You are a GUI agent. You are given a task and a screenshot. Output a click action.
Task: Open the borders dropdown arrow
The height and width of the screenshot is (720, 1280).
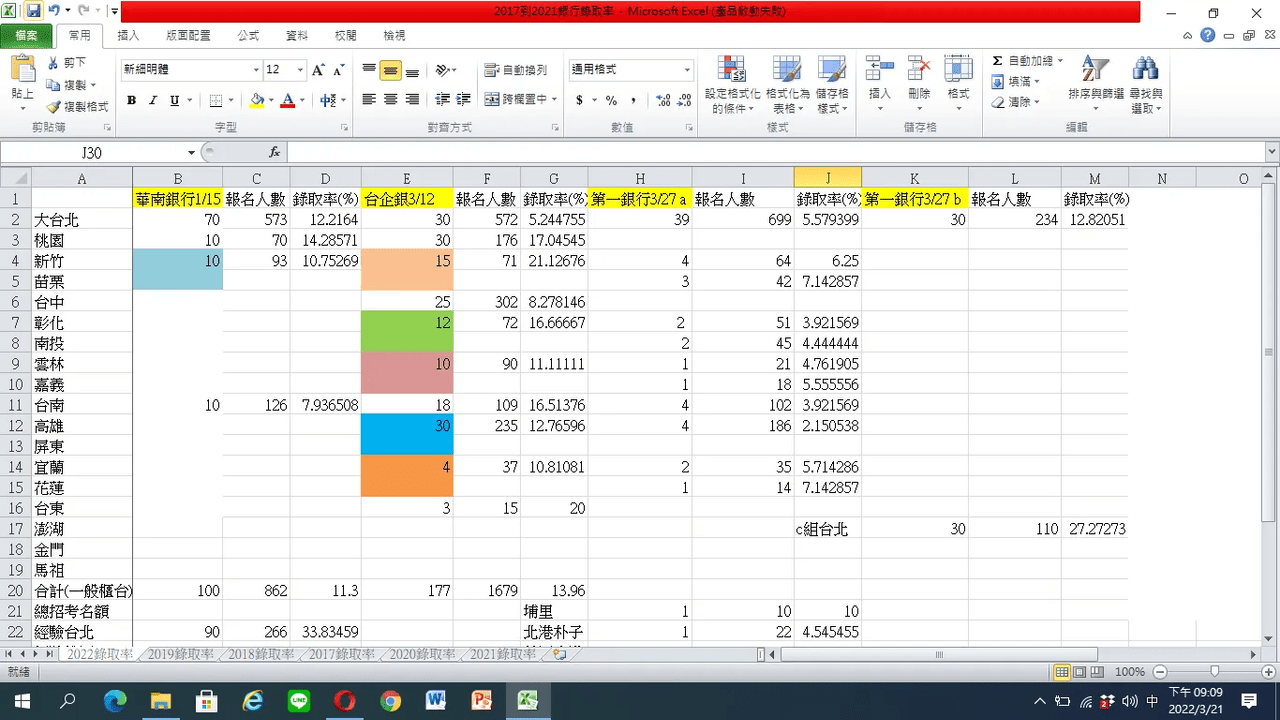pos(231,100)
